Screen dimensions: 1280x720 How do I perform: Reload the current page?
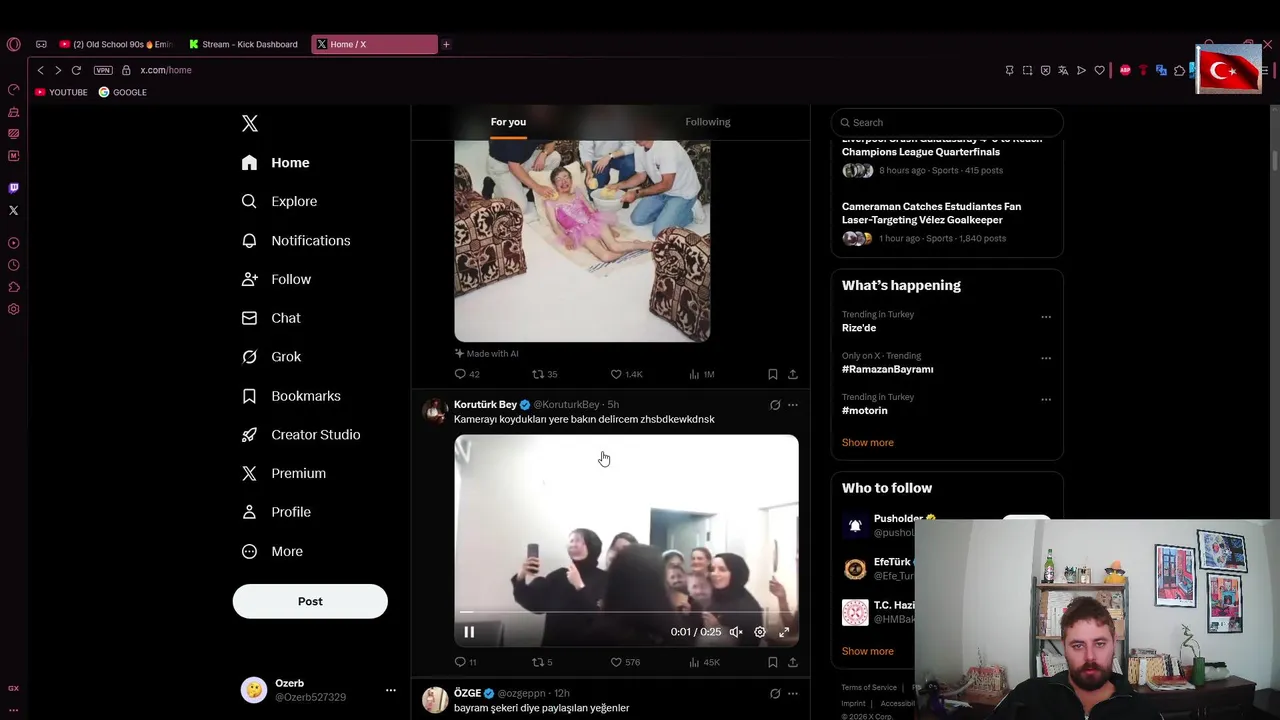(76, 70)
